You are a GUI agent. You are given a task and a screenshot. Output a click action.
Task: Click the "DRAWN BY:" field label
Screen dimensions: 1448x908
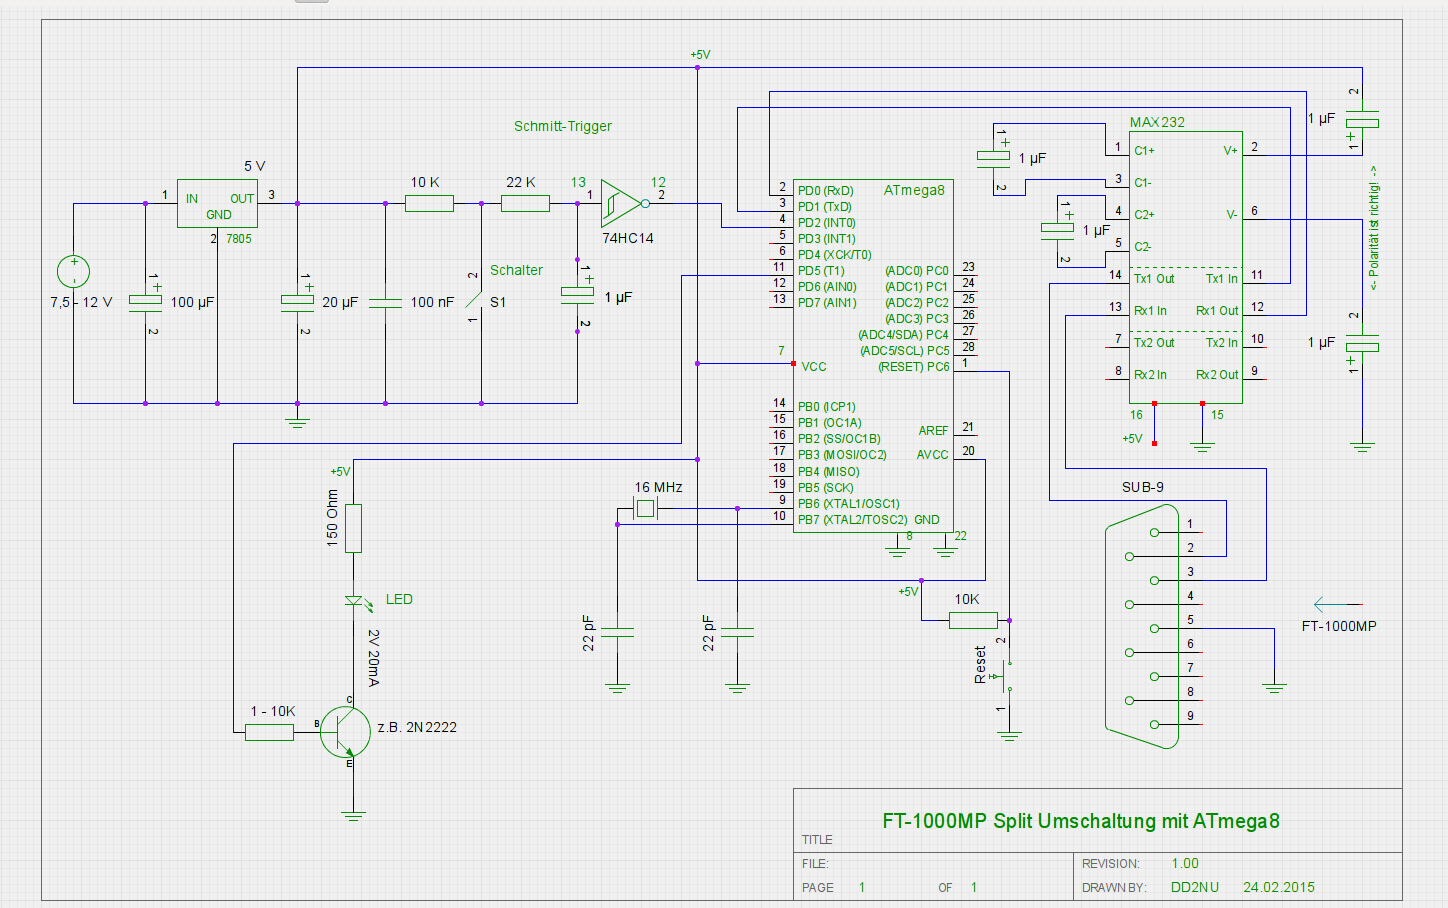click(x=1114, y=888)
